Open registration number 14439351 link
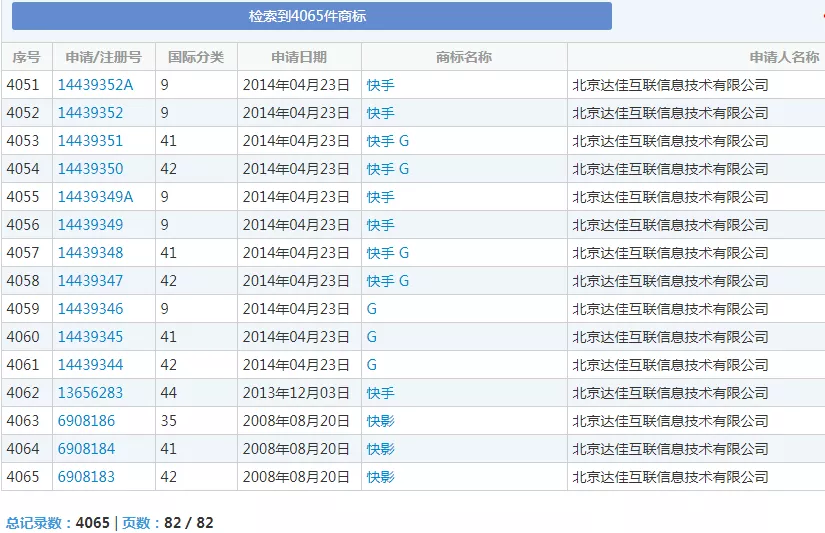825x533 pixels. (90, 140)
